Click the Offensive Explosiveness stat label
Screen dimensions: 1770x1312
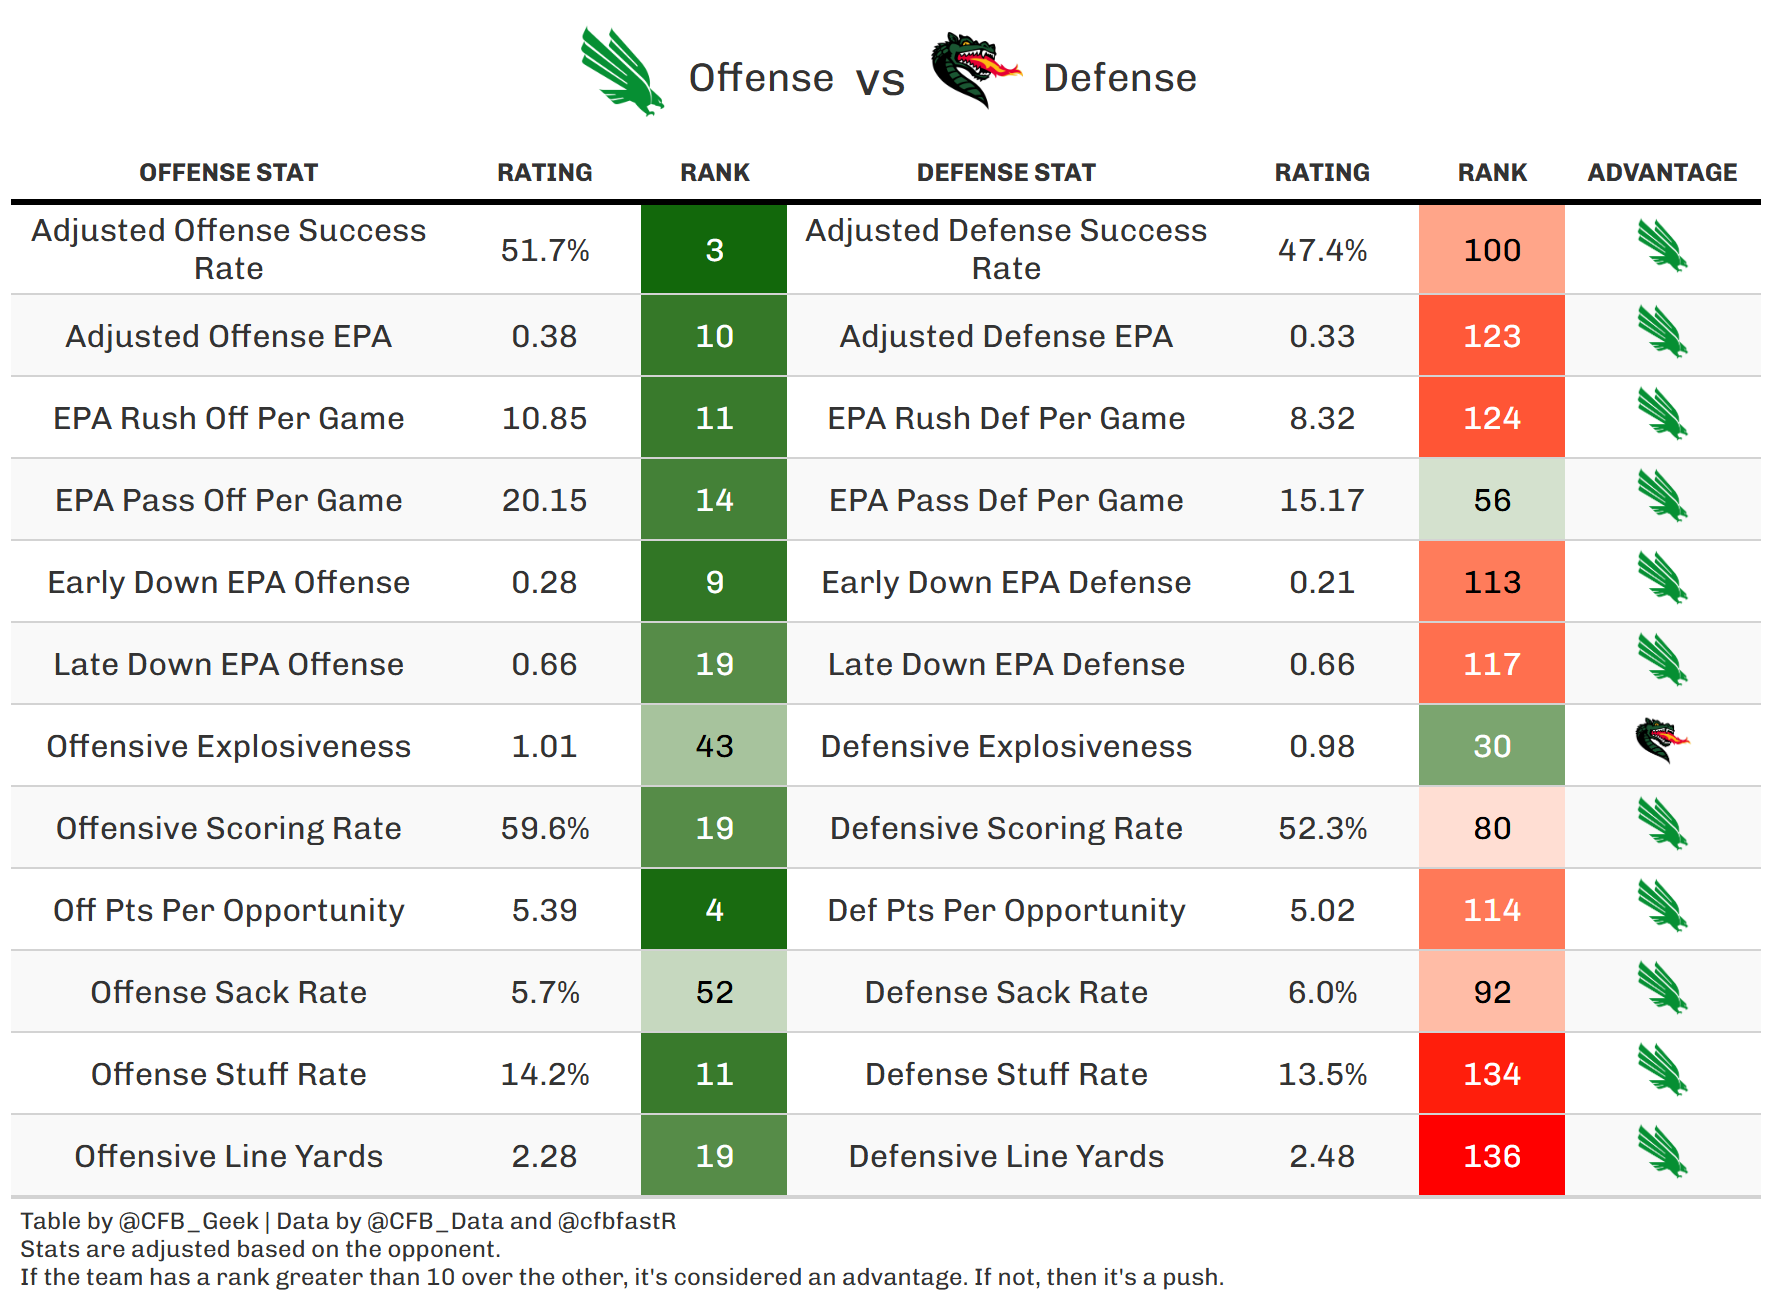[x=228, y=746]
